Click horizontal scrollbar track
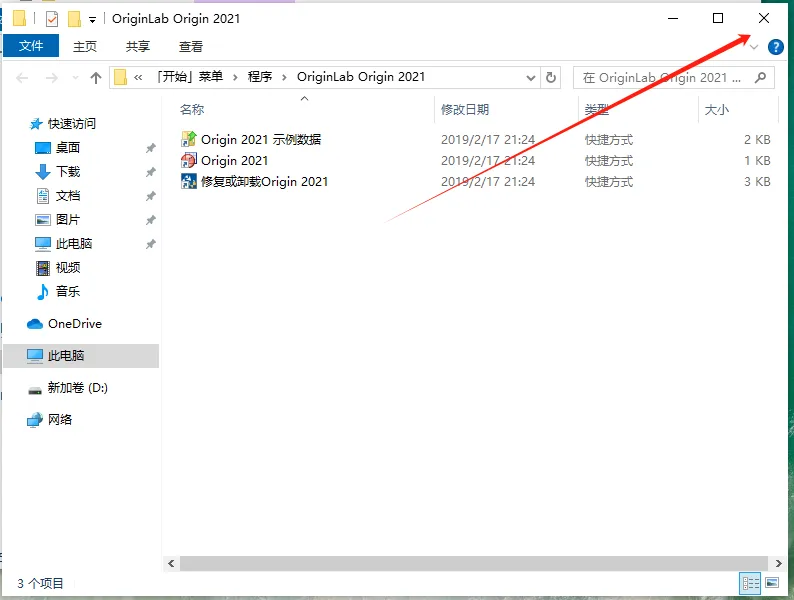 click(474, 563)
